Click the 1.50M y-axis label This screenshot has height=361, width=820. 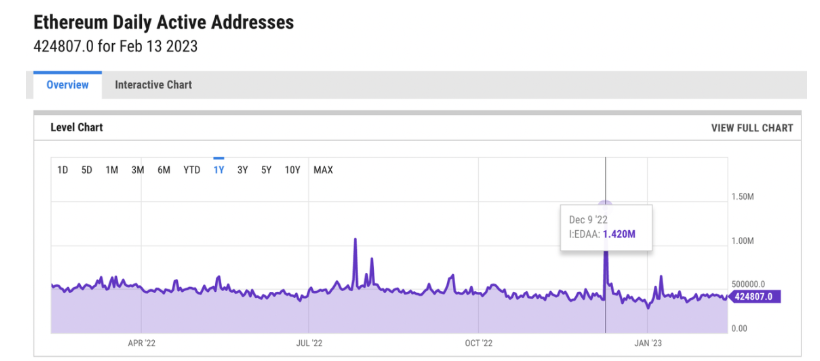742,197
